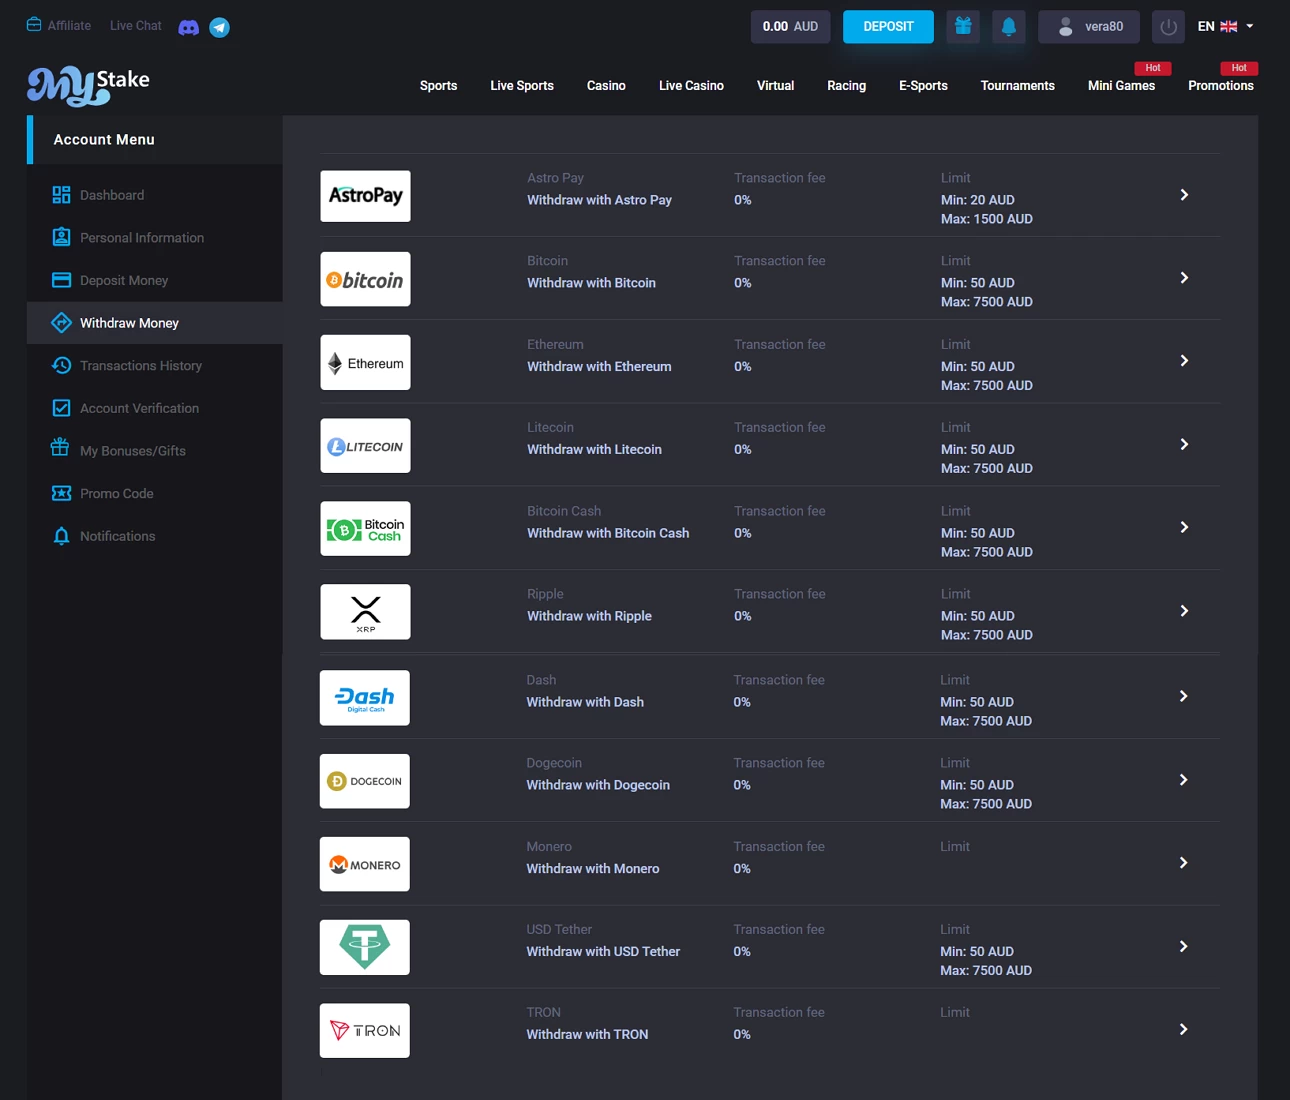Open the Affiliate link
The height and width of the screenshot is (1100, 1290).
(59, 25)
